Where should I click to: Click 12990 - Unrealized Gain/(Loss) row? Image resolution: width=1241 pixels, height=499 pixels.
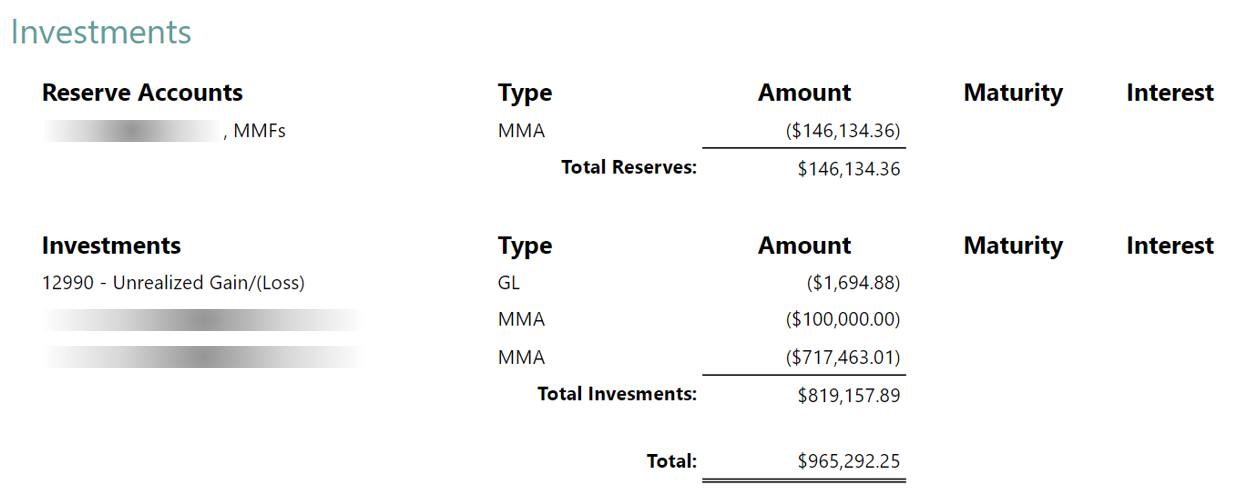[173, 283]
